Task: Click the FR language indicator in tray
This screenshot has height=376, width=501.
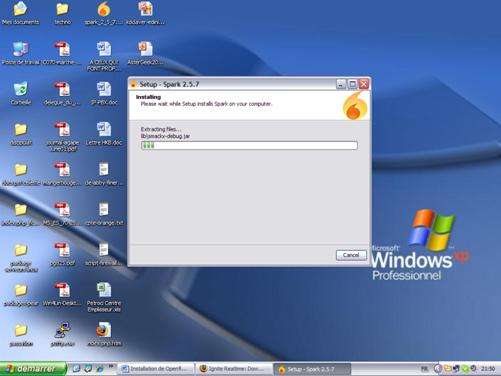Action: coord(424,369)
